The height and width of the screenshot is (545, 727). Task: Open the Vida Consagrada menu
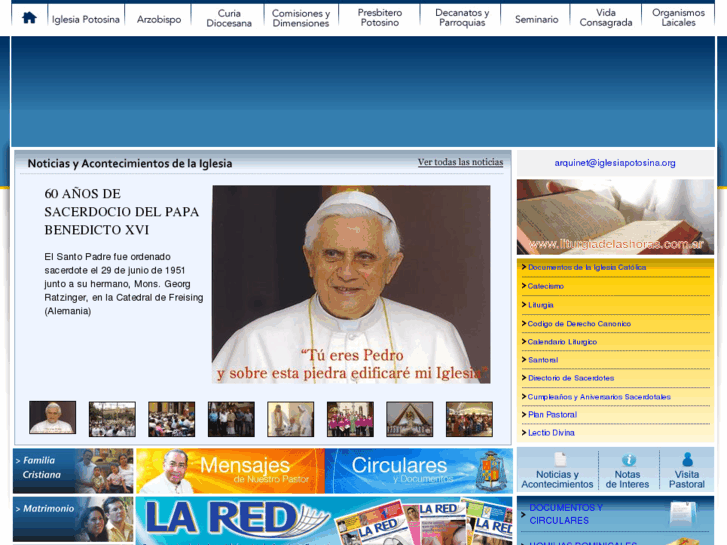pyautogui.click(x=606, y=18)
